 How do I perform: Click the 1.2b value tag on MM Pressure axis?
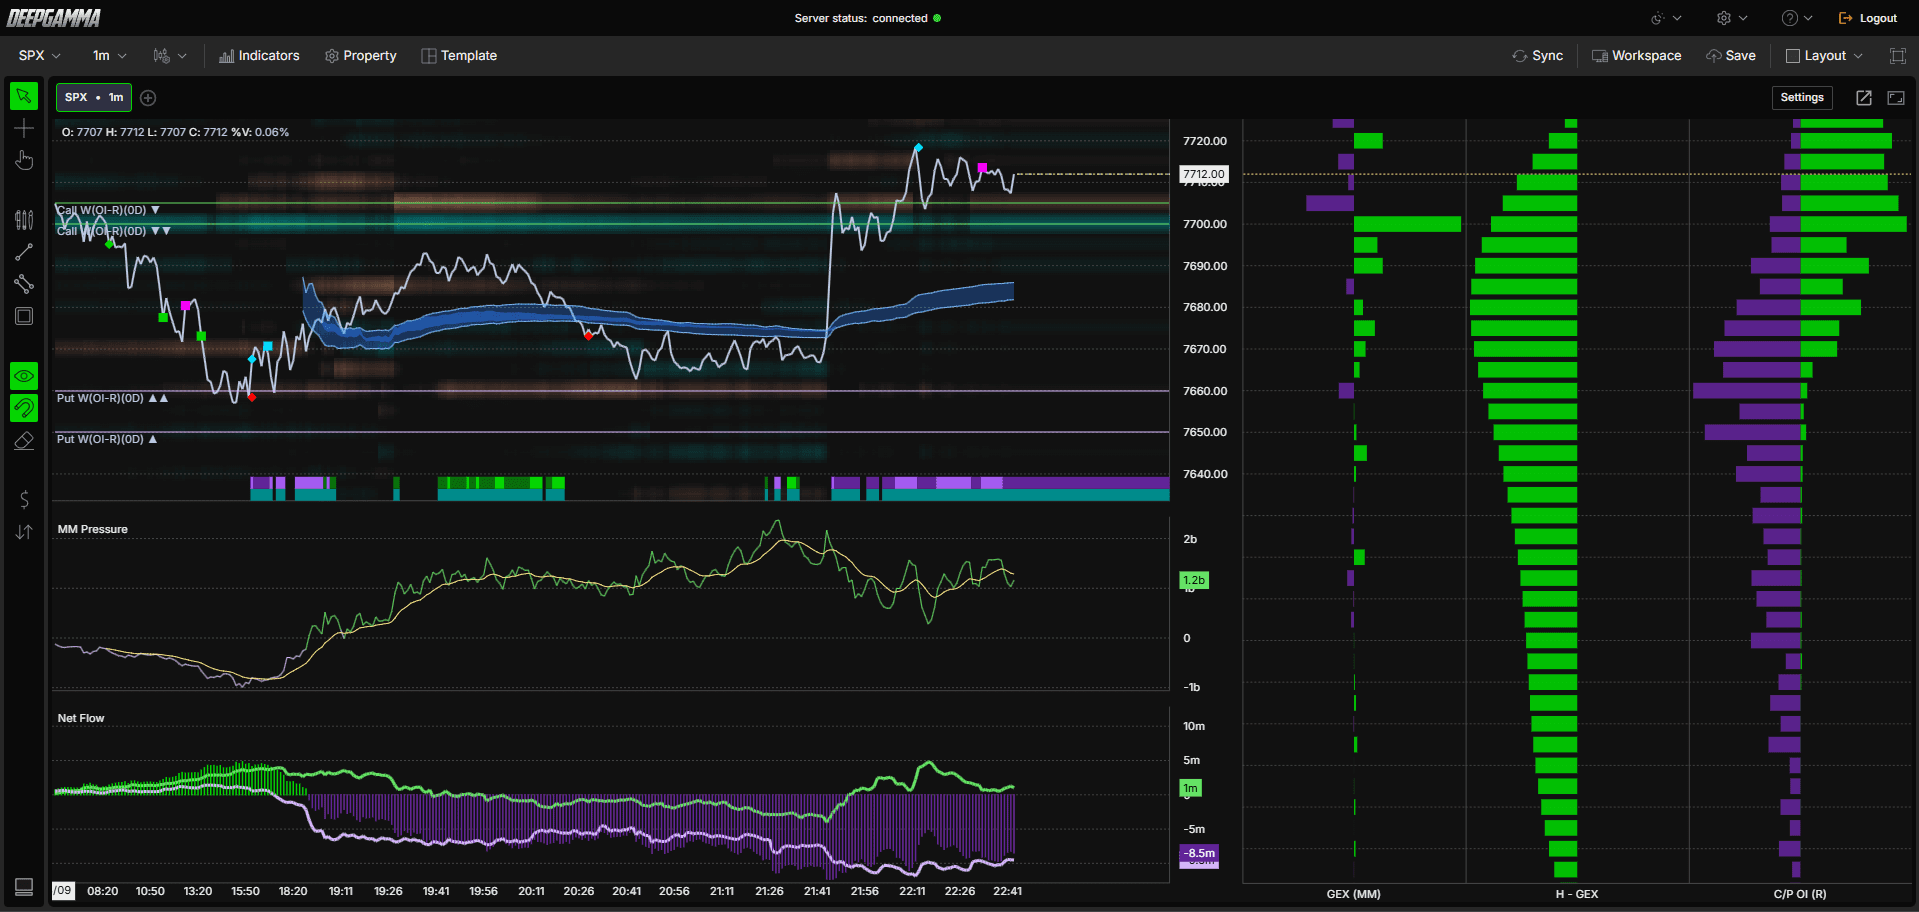point(1194,580)
